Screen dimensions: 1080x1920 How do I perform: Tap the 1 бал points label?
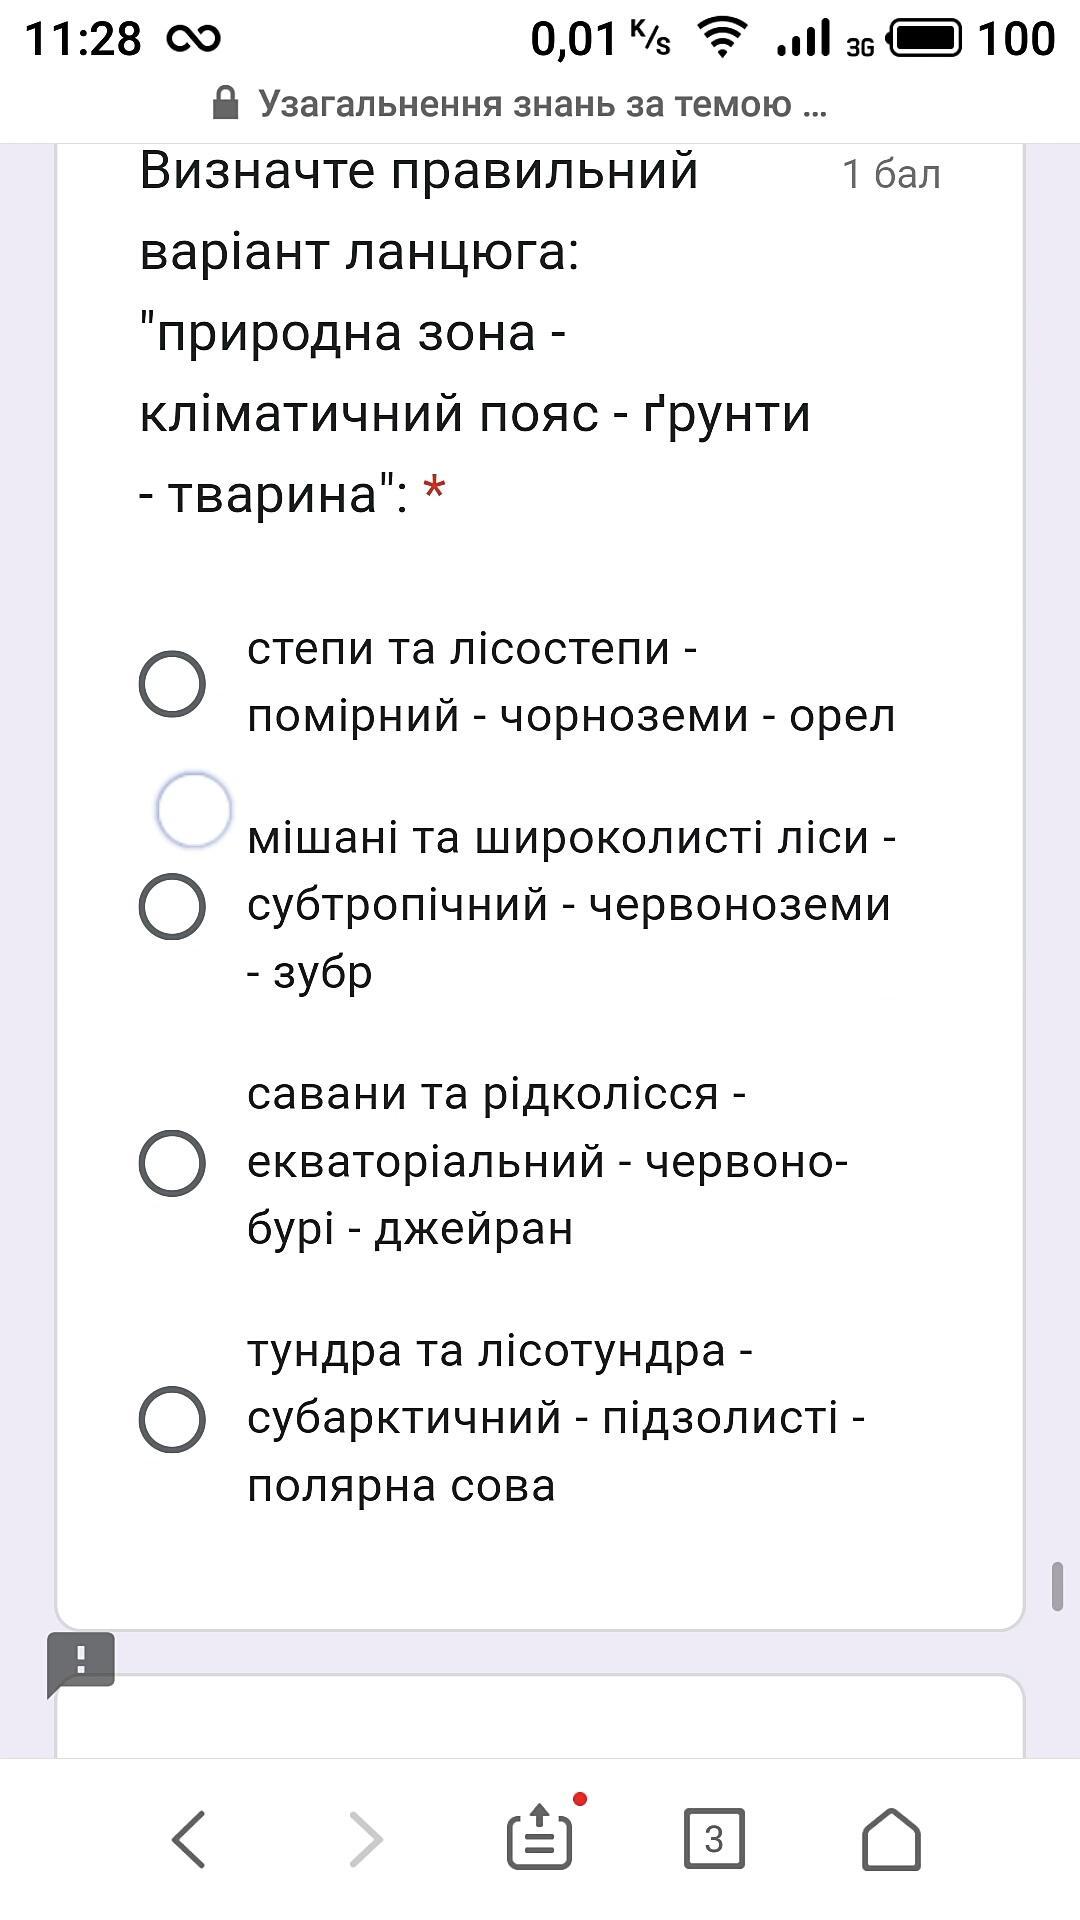[891, 174]
